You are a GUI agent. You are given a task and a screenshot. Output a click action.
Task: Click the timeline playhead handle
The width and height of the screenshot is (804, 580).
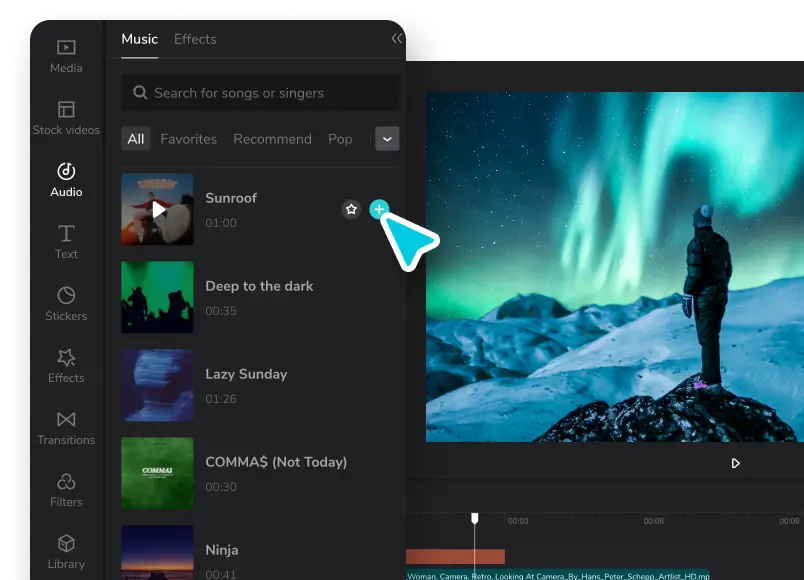[x=475, y=518]
